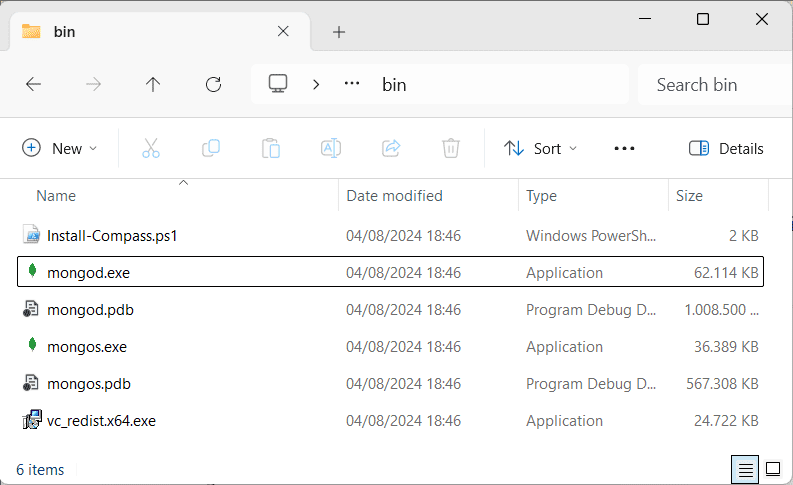This screenshot has height=485, width=793.
Task: Open the See more toolbar menu
Action: [625, 148]
